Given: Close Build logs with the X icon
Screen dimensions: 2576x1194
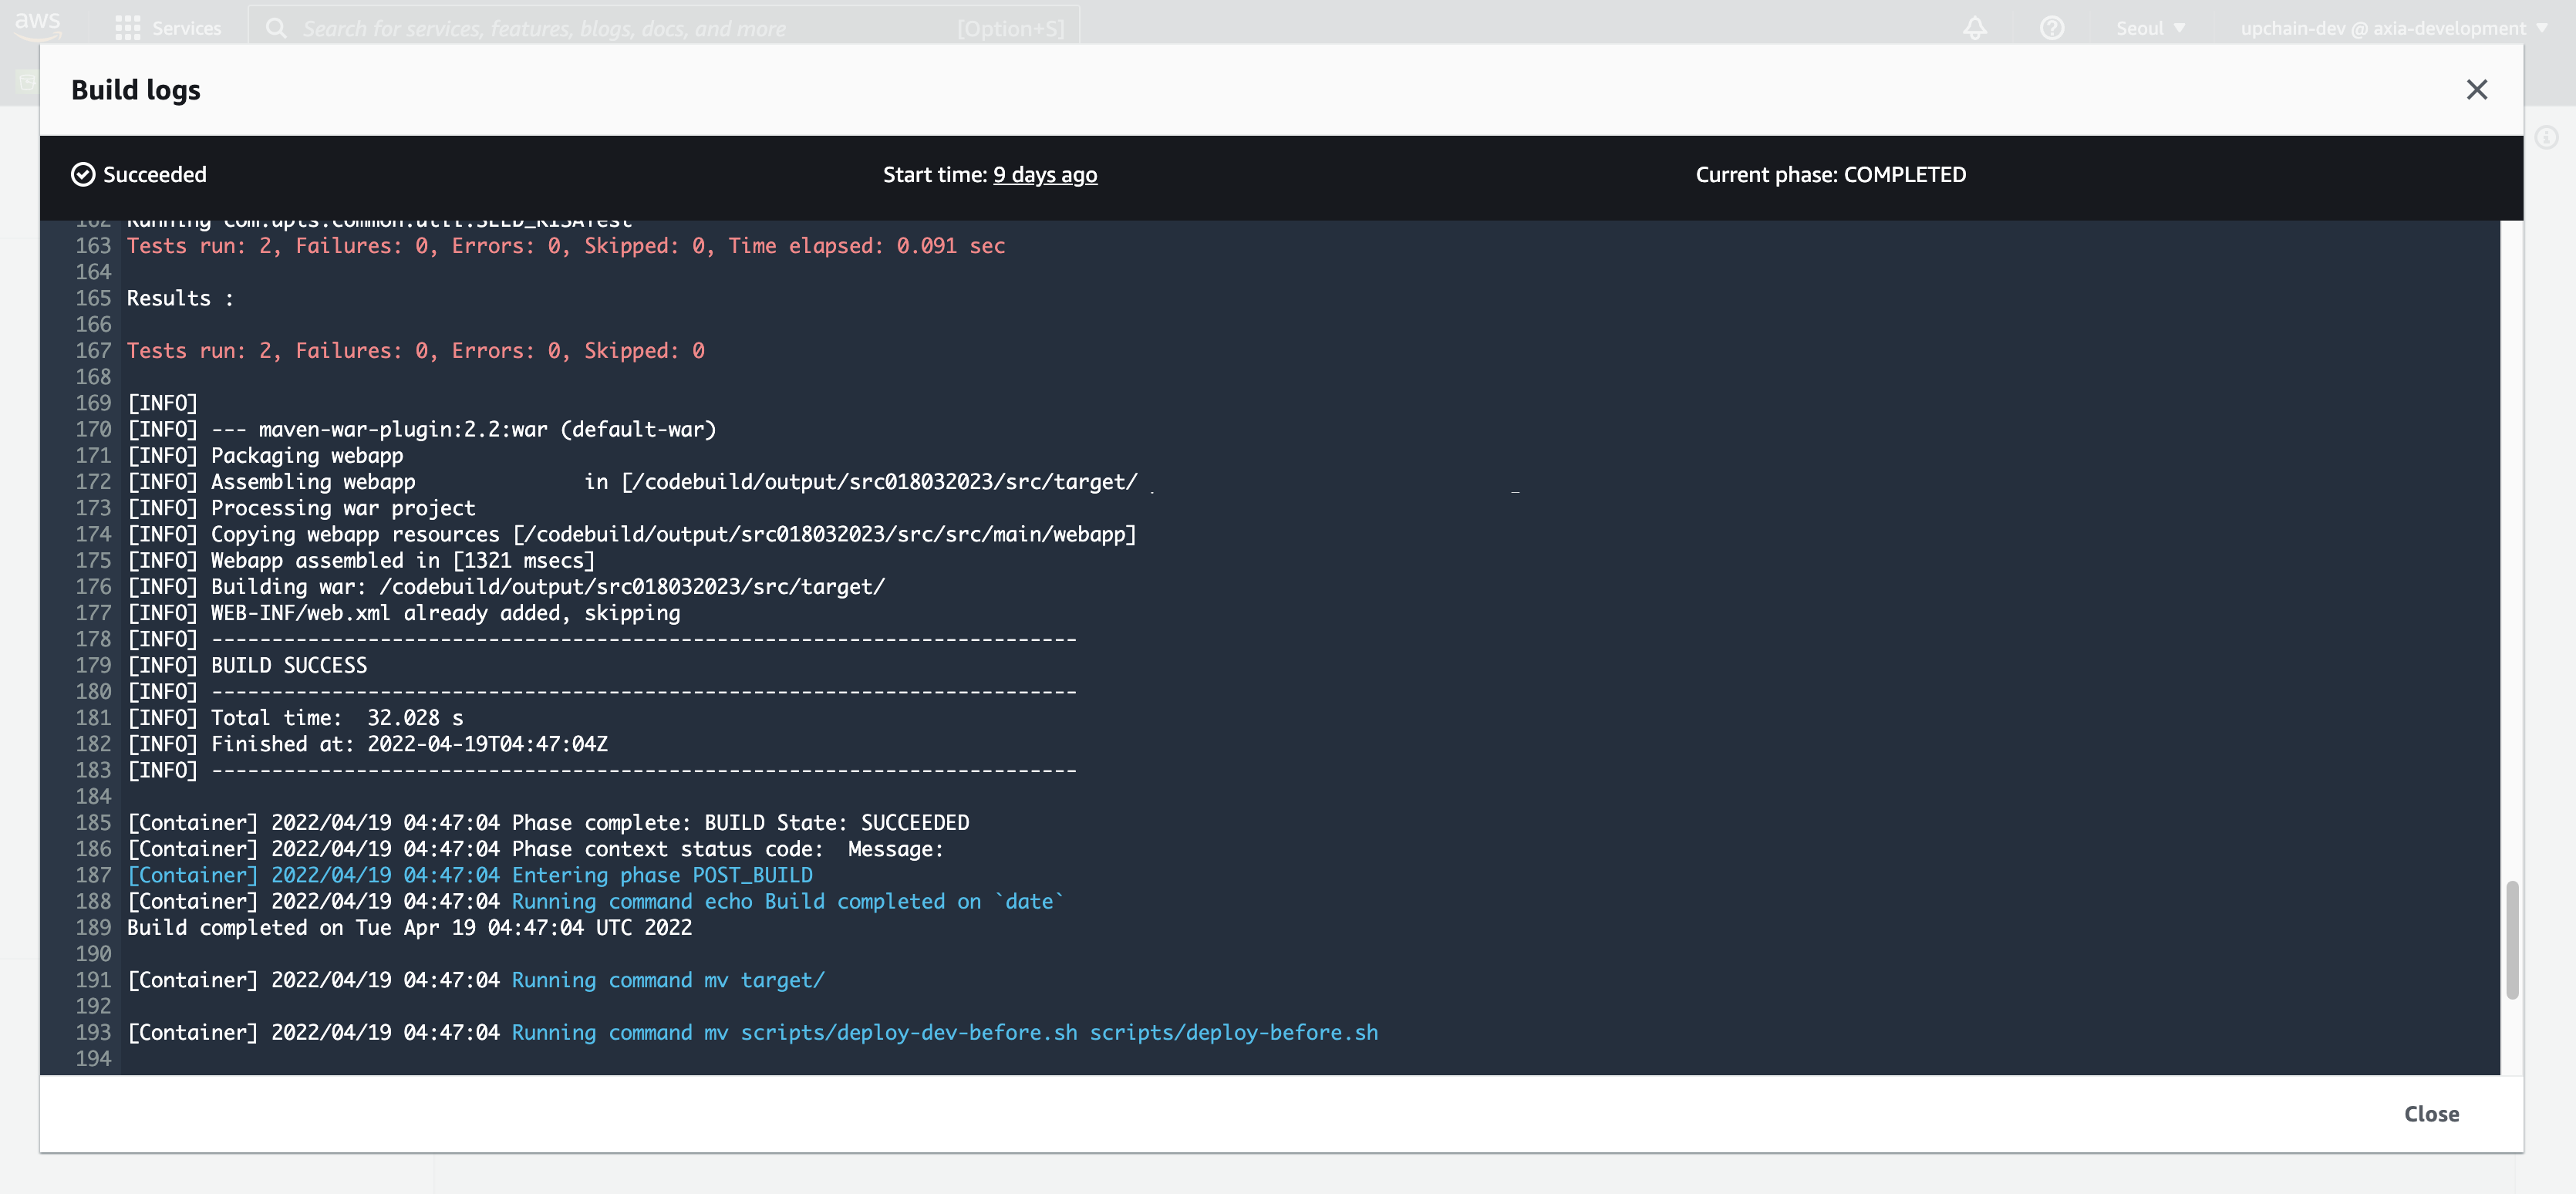Looking at the screenshot, I should click(2476, 90).
